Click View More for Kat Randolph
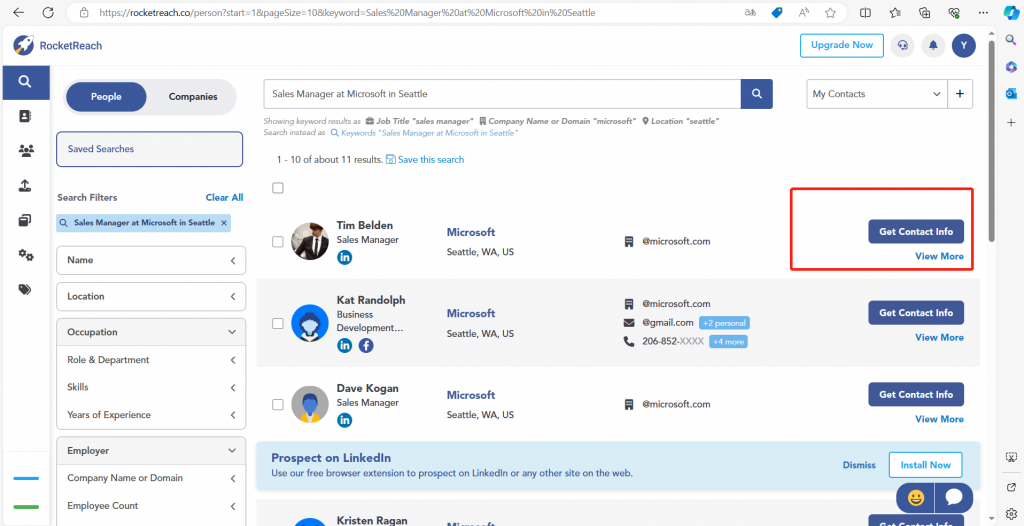The width and height of the screenshot is (1024, 526). coord(939,337)
